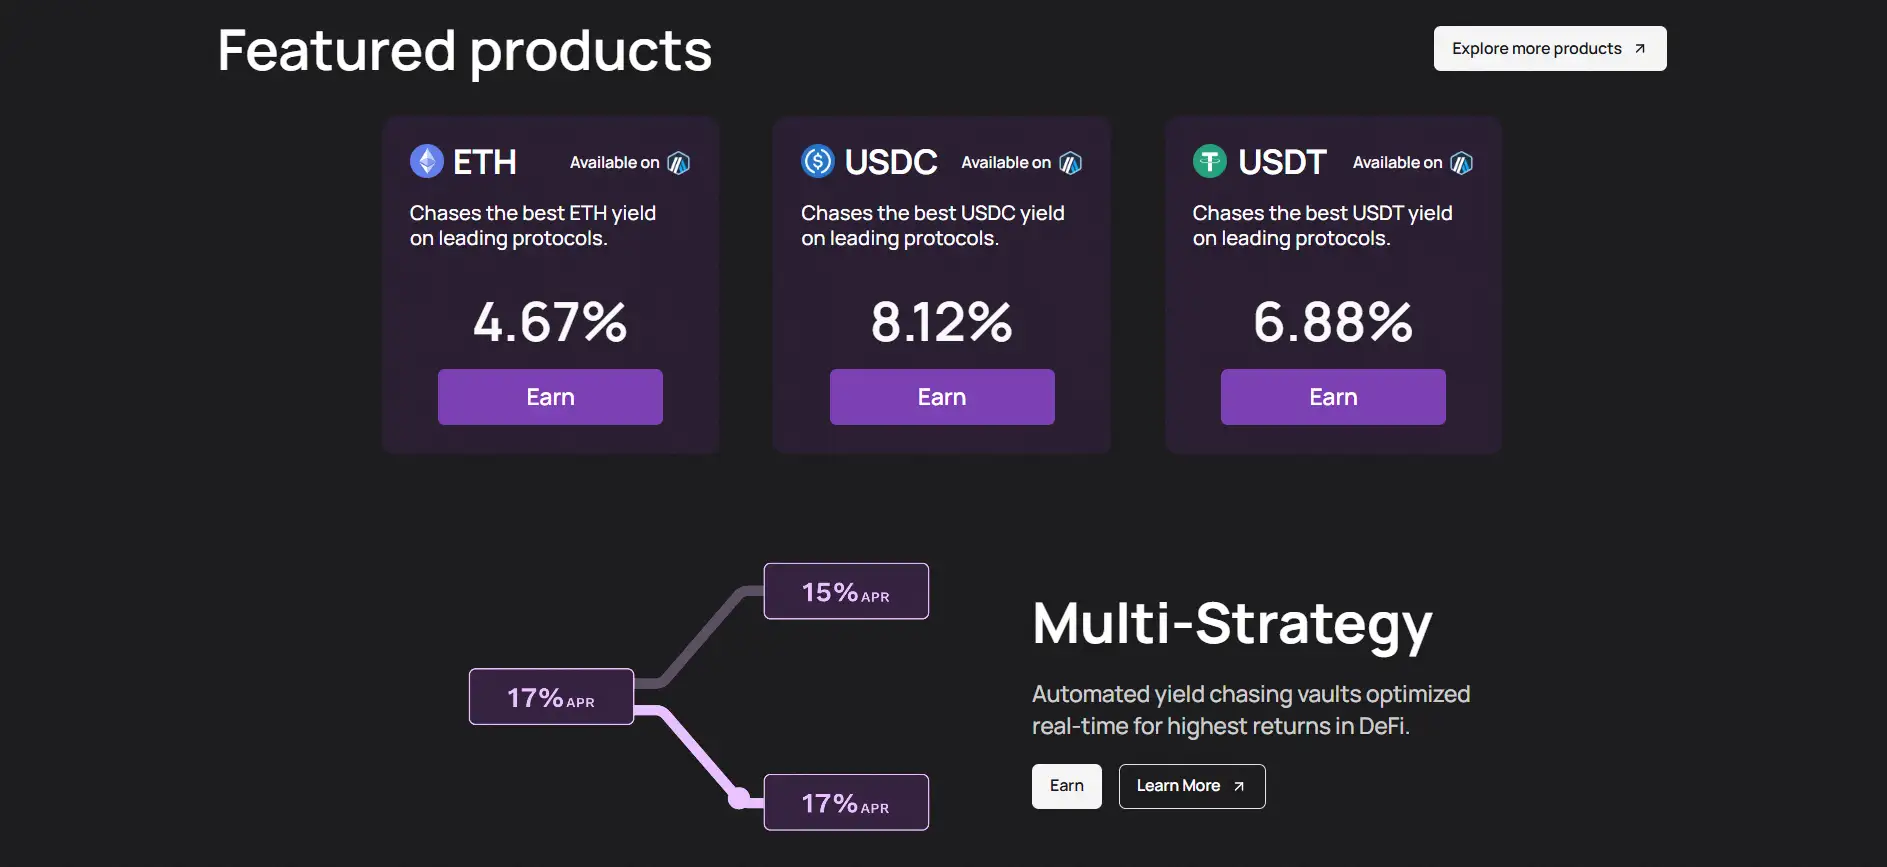
Task: Click arrow icon in Learn More button
Action: (1239, 787)
